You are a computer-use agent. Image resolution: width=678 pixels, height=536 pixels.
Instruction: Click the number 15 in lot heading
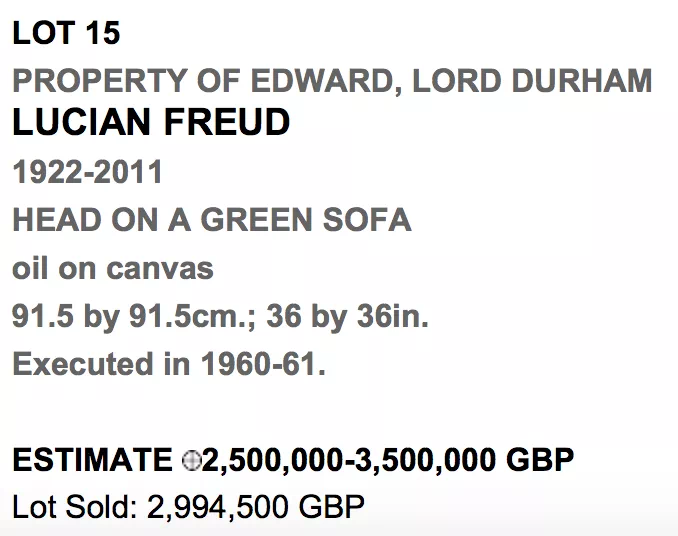pyautogui.click(x=103, y=33)
